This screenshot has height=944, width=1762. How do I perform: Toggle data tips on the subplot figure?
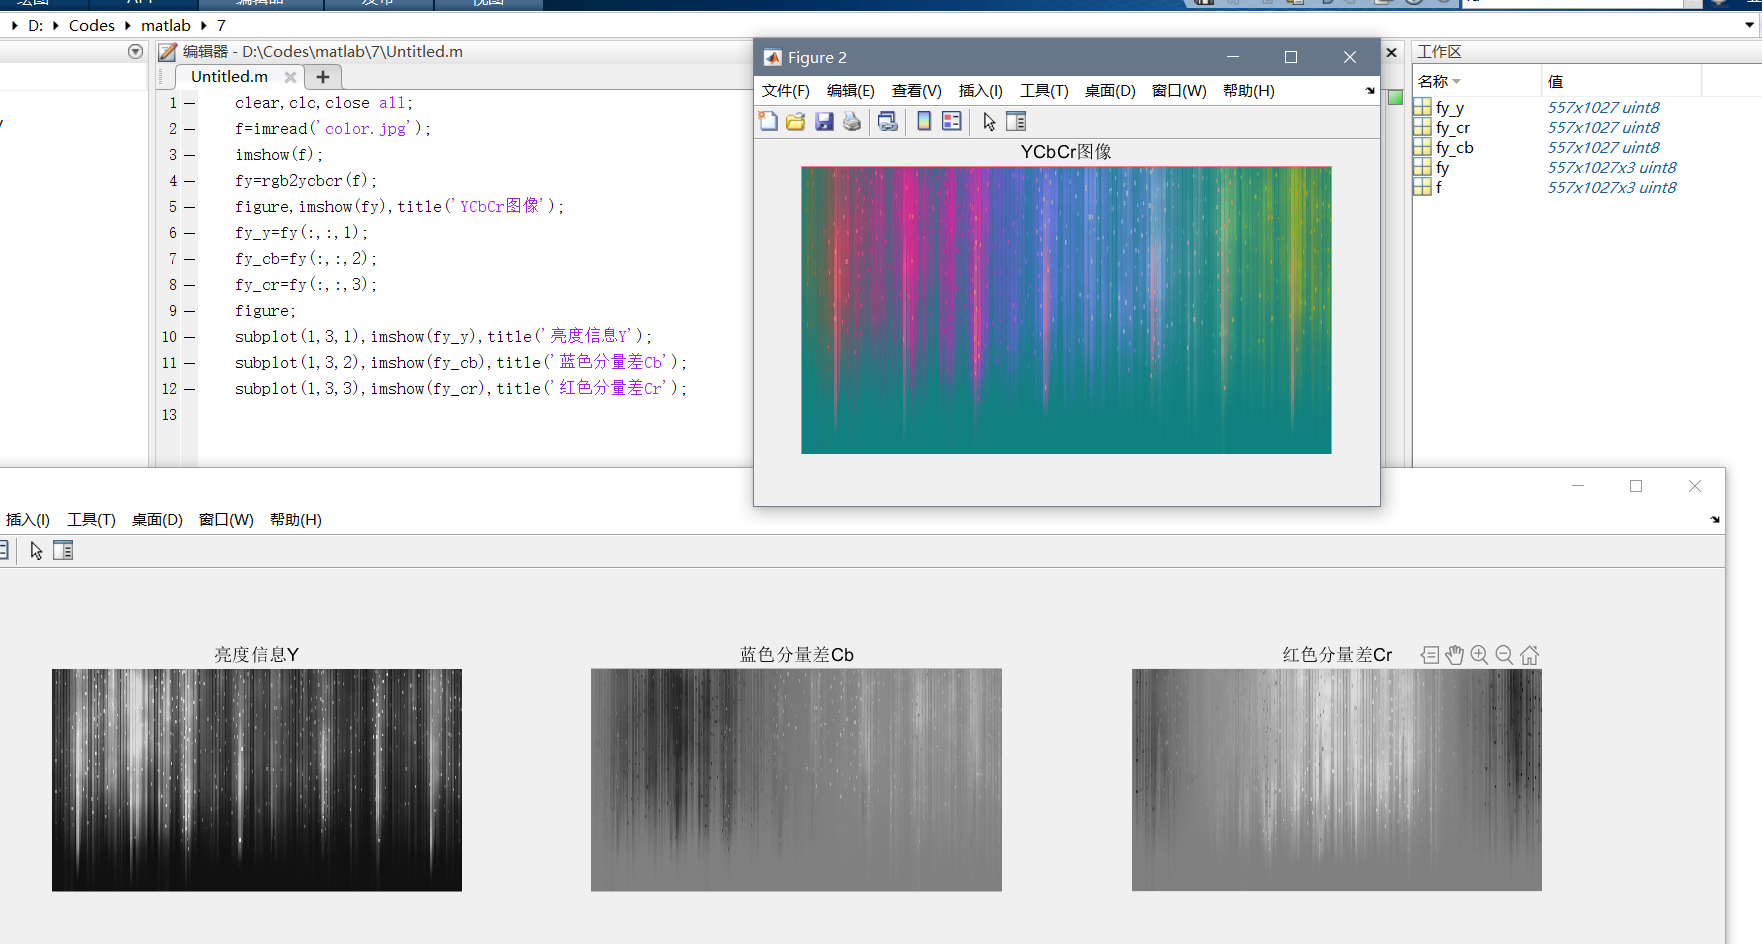[1429, 654]
